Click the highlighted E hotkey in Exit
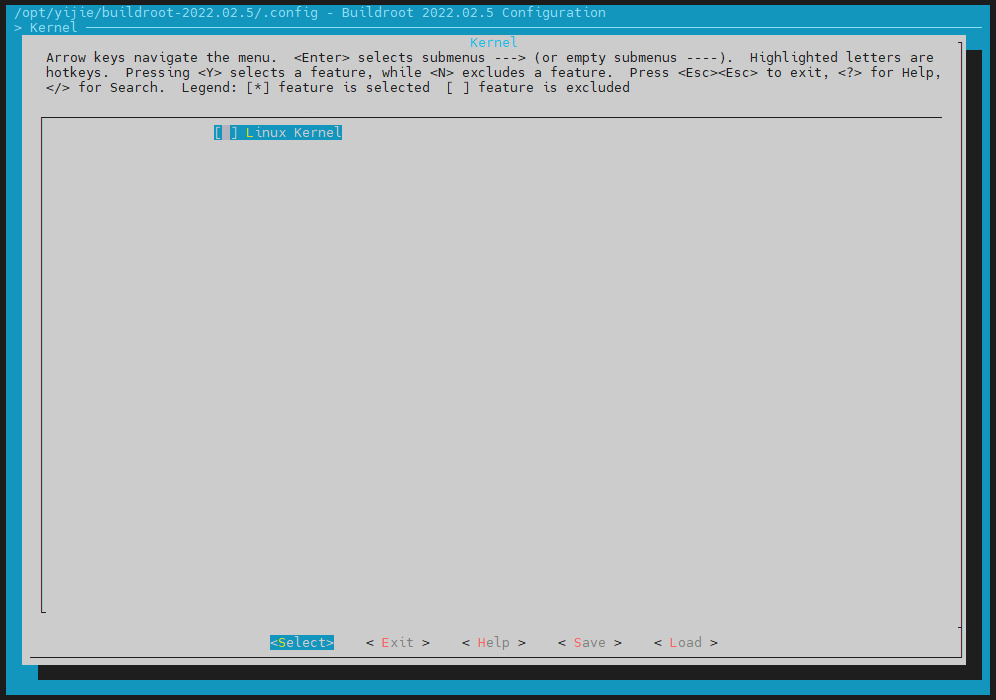Image resolution: width=996 pixels, height=700 pixels. click(x=383, y=642)
